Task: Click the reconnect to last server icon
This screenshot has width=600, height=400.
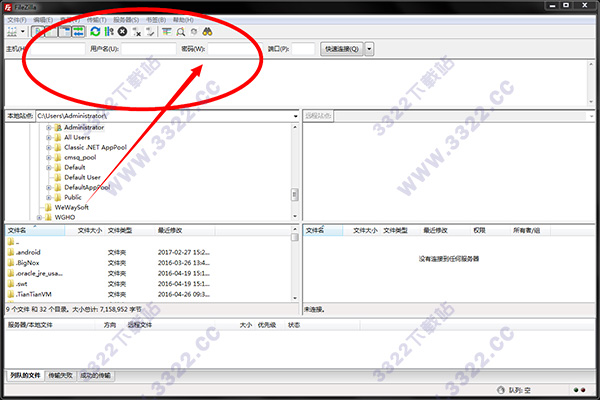Action: tap(150, 32)
